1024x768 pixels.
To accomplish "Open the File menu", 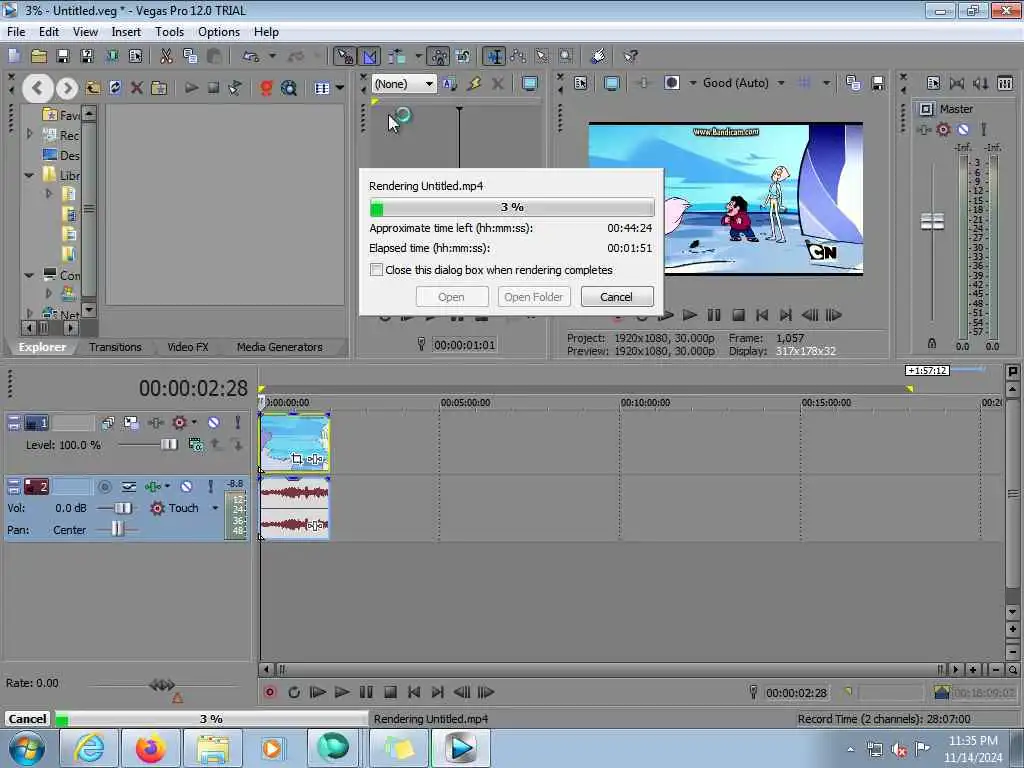I will point(16,31).
